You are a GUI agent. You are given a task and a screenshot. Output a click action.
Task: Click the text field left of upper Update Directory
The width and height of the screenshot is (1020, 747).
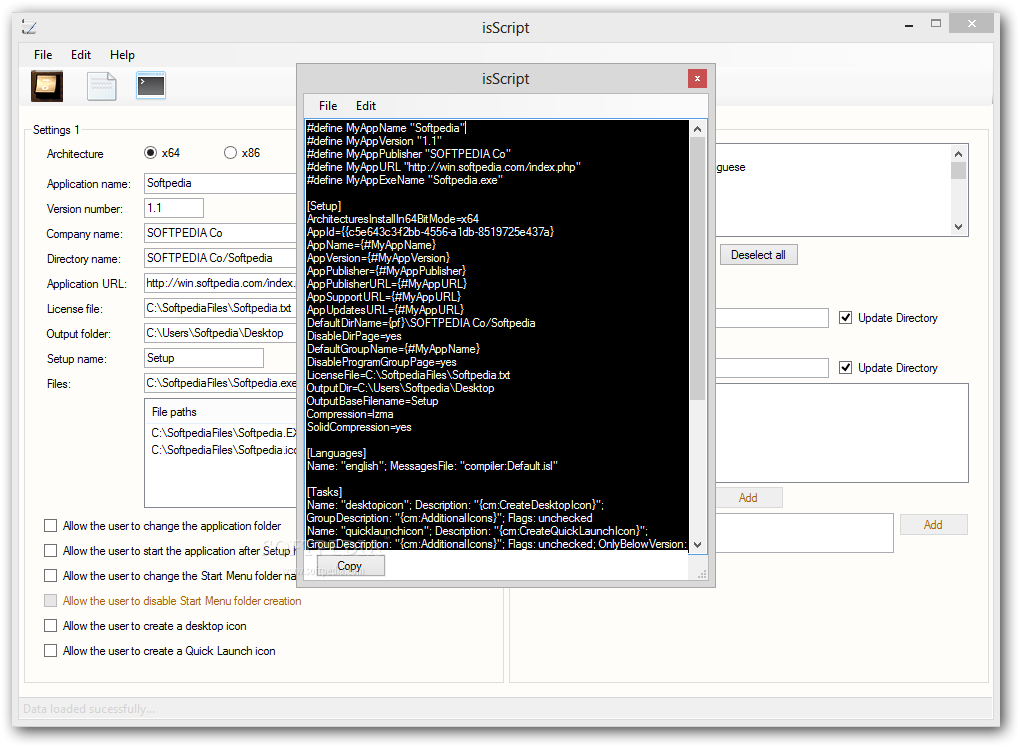click(772, 318)
